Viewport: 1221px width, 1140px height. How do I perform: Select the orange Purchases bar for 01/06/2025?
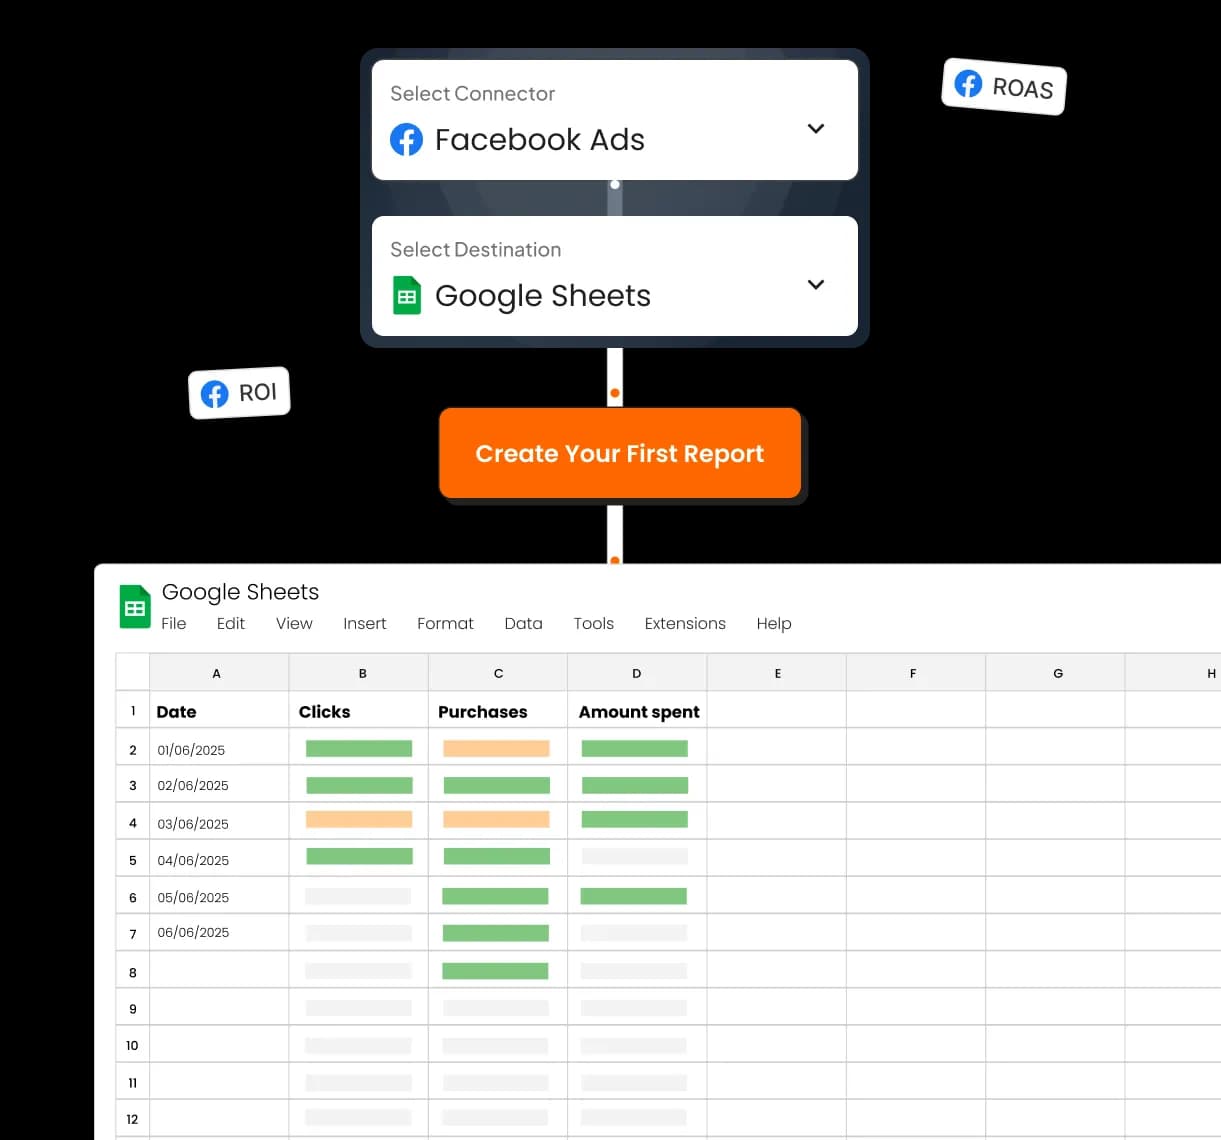(496, 748)
